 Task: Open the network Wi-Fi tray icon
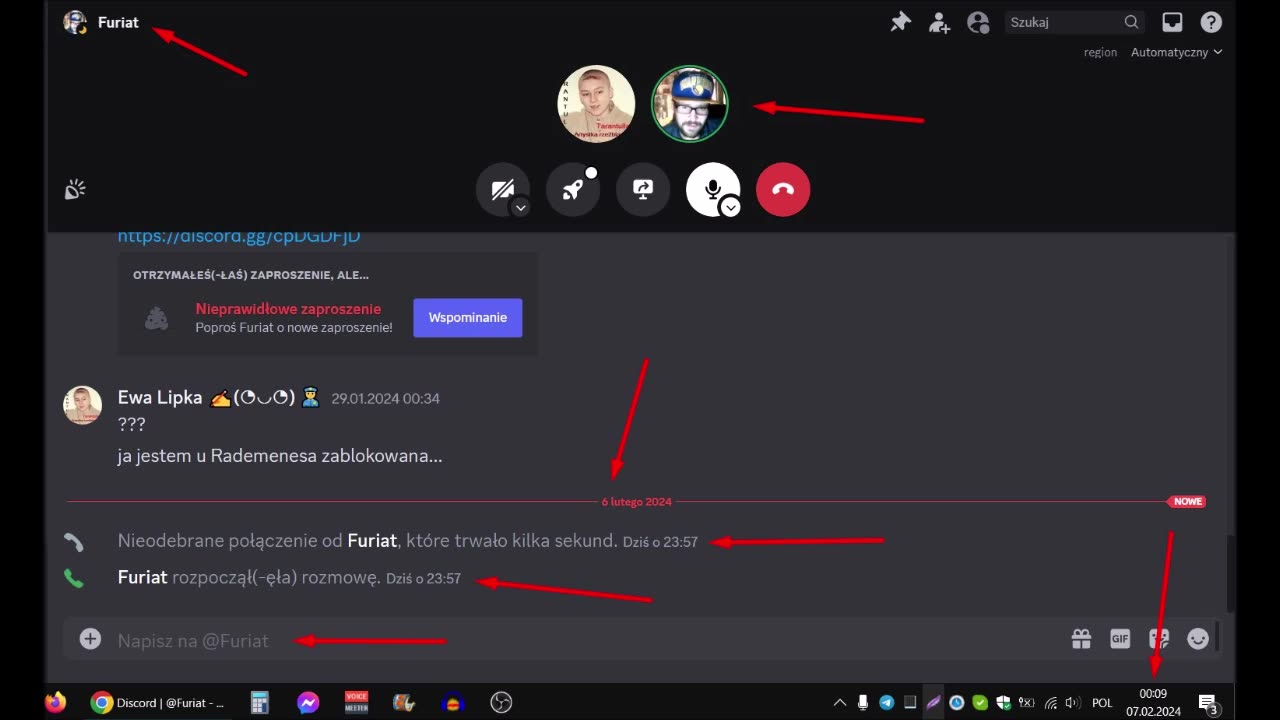tap(1051, 703)
